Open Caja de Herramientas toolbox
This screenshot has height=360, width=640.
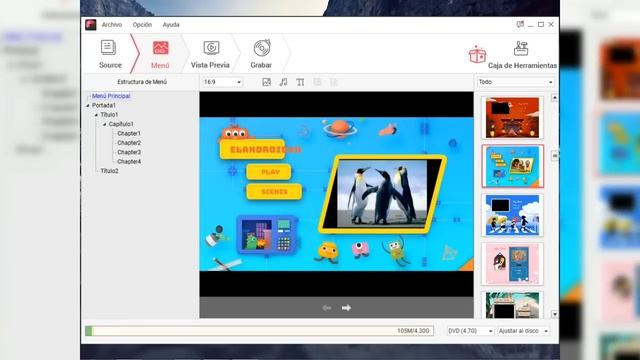522,55
